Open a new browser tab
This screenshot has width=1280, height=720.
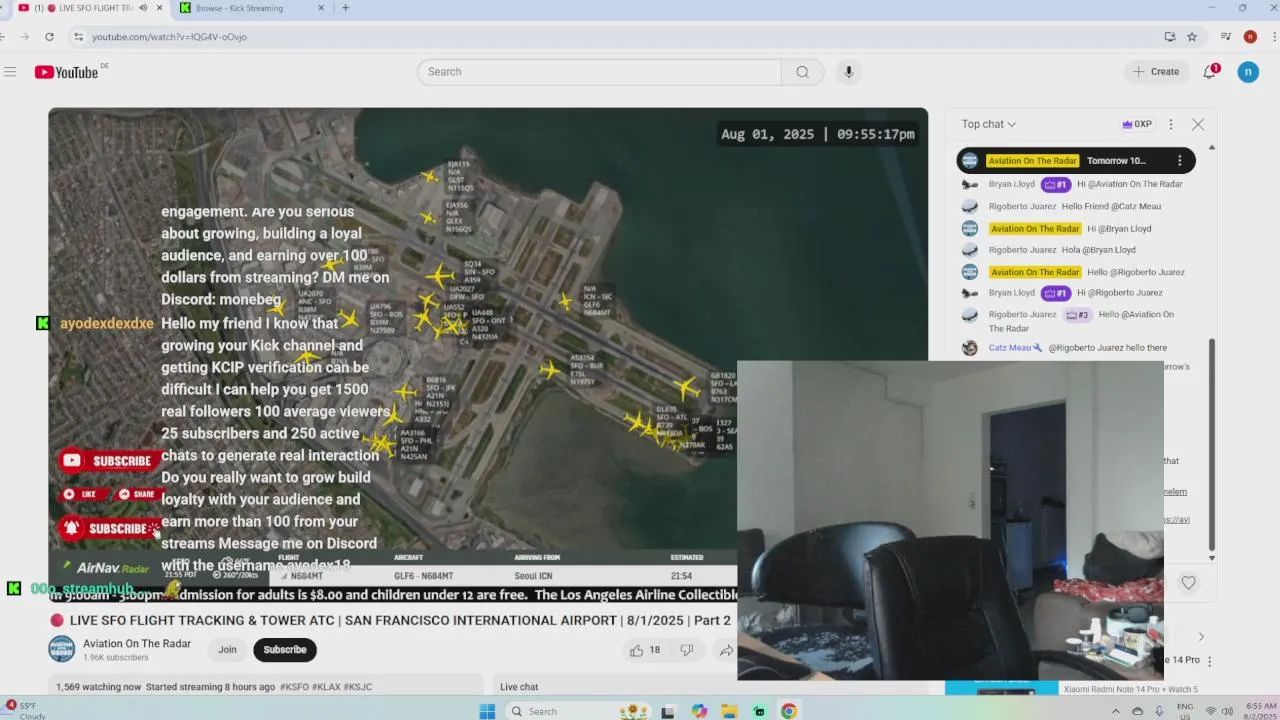pyautogui.click(x=345, y=8)
